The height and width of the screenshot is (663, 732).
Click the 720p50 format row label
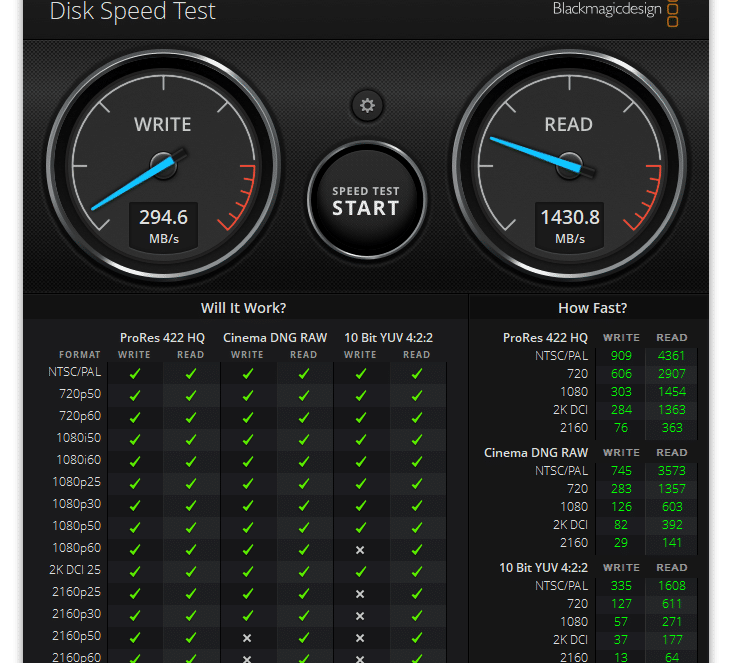pyautogui.click(x=80, y=394)
